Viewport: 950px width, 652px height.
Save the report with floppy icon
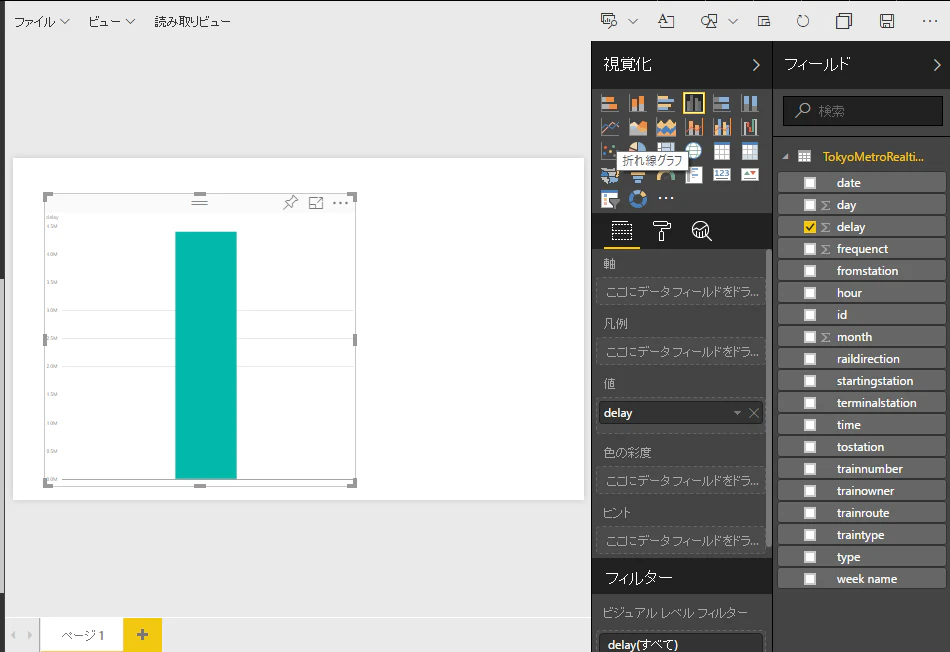coord(887,21)
